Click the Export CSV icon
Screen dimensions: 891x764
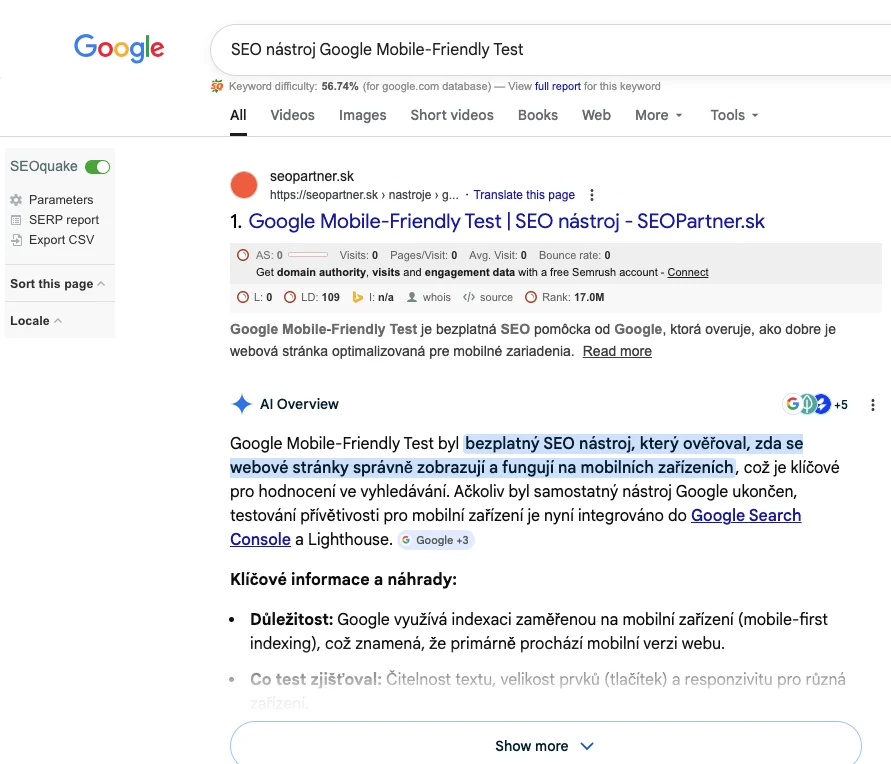[16, 240]
